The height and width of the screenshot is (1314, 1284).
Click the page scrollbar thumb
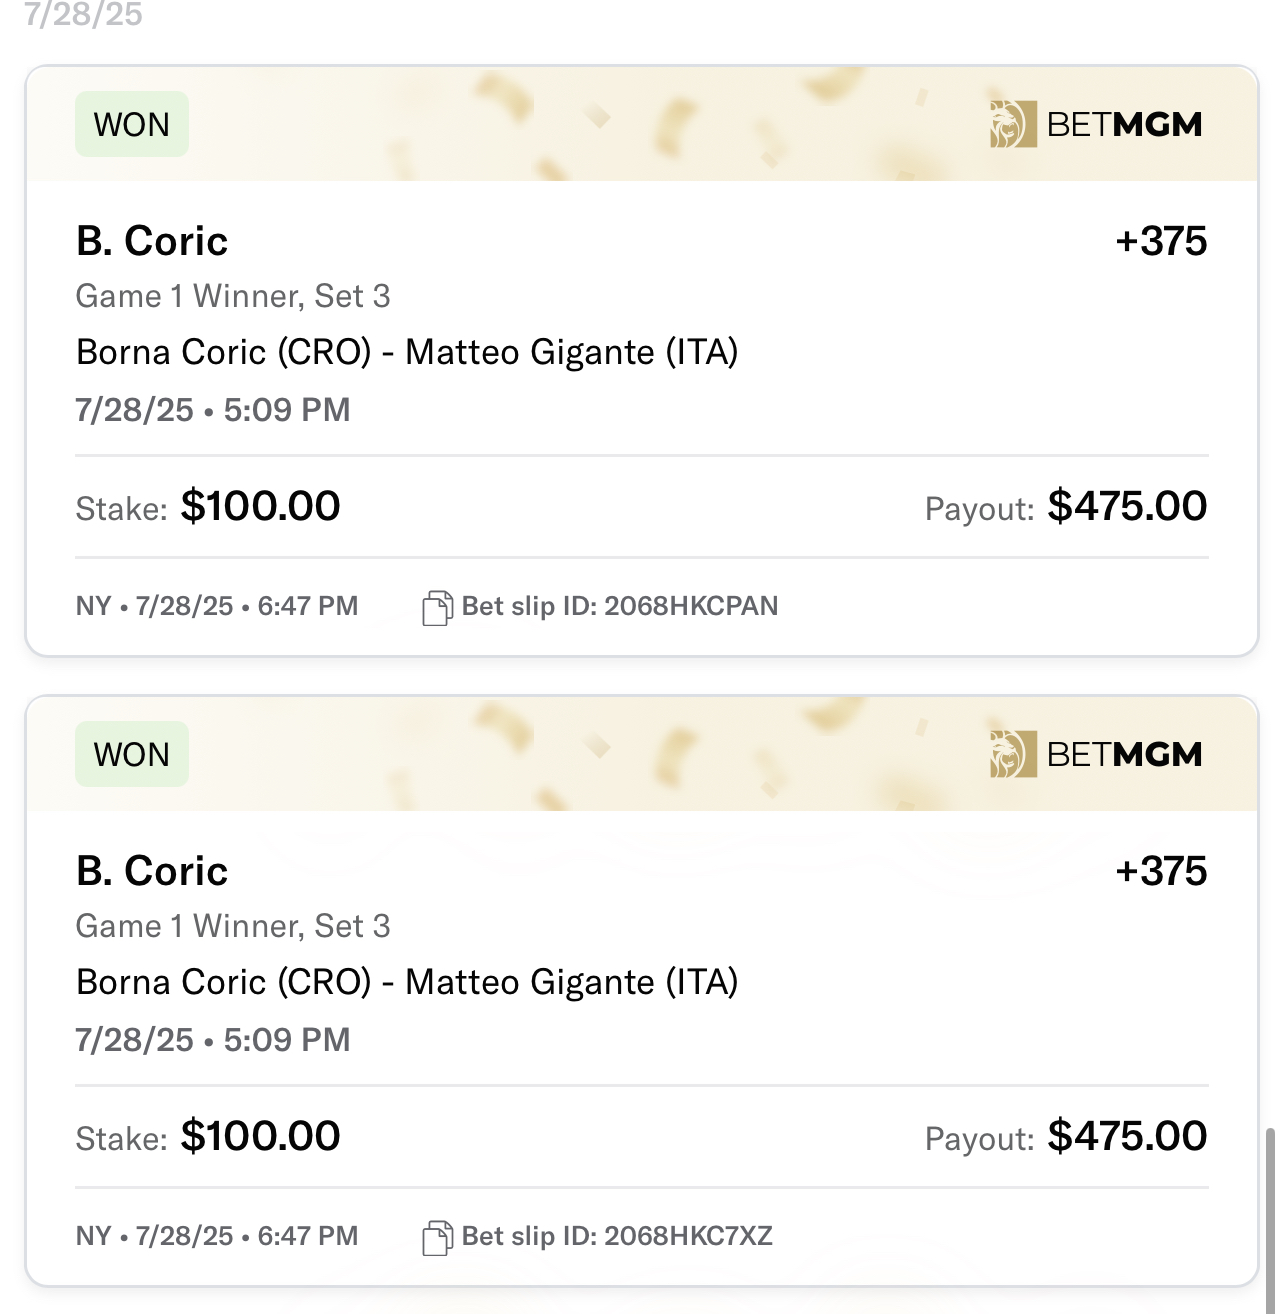(x=1270, y=1220)
